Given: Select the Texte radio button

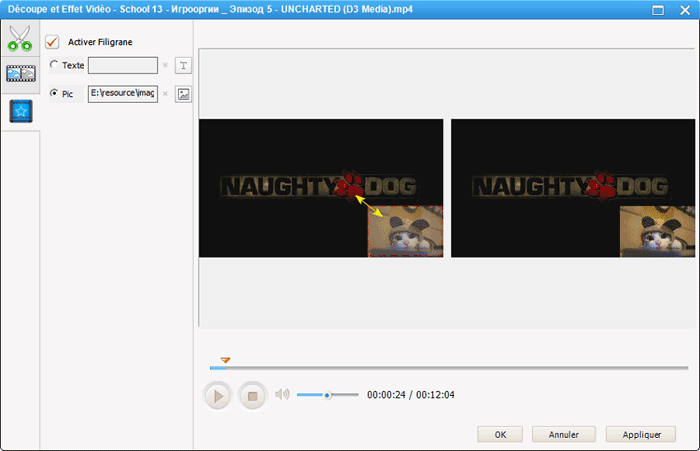Looking at the screenshot, I should (54, 65).
